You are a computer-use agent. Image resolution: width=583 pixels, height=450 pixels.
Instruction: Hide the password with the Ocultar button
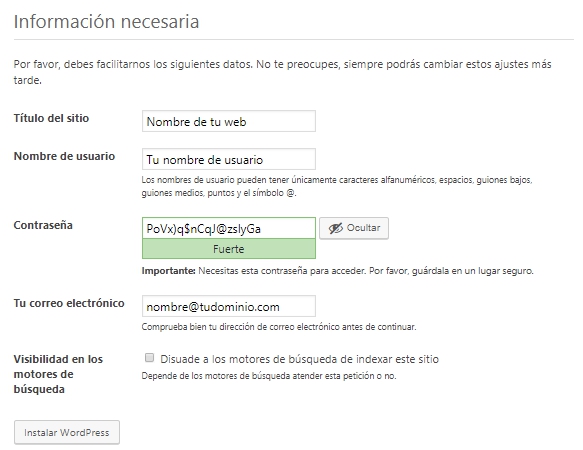(354, 228)
